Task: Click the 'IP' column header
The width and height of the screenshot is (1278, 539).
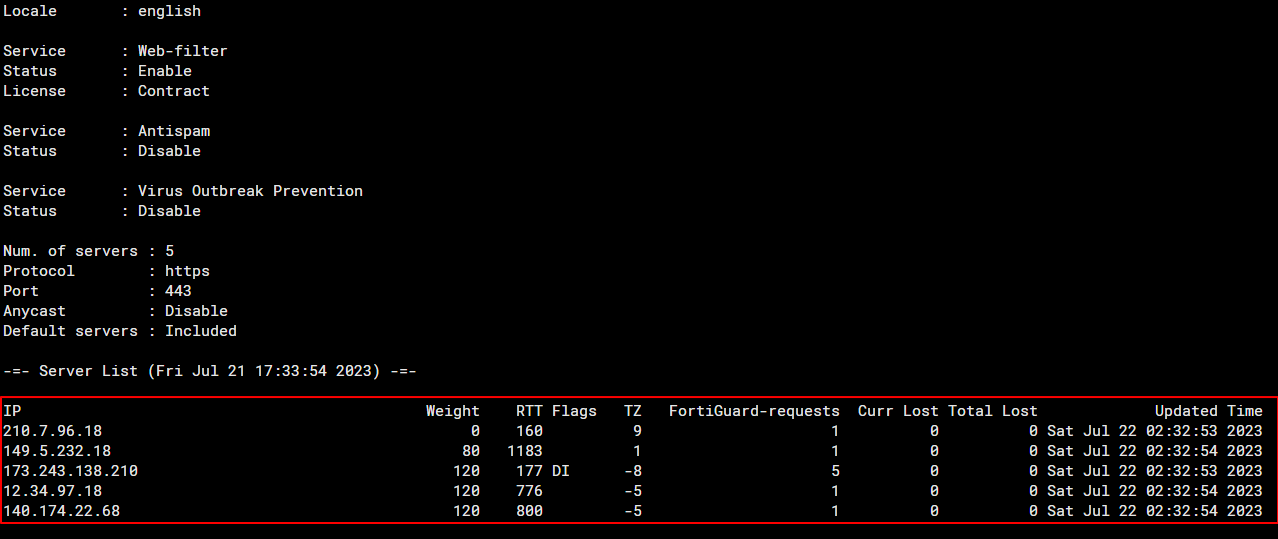Action: pos(12,411)
